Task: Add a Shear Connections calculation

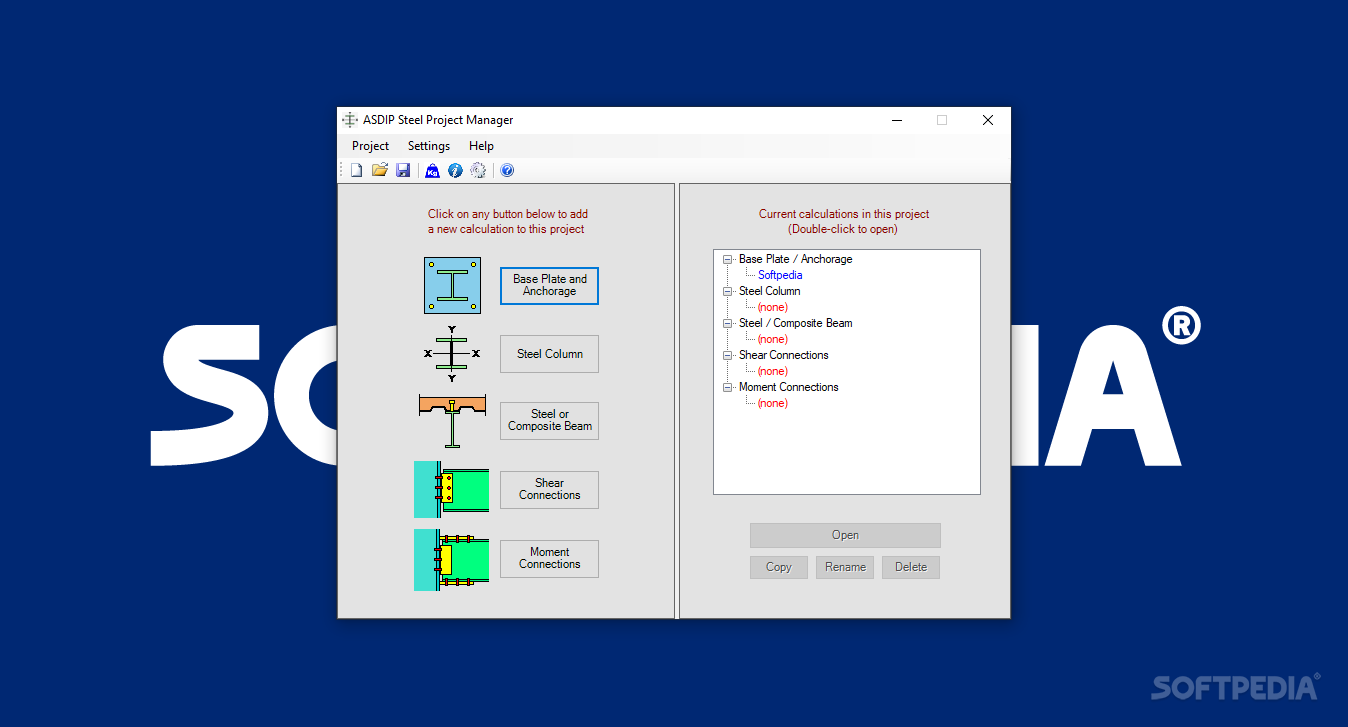Action: pyautogui.click(x=549, y=489)
